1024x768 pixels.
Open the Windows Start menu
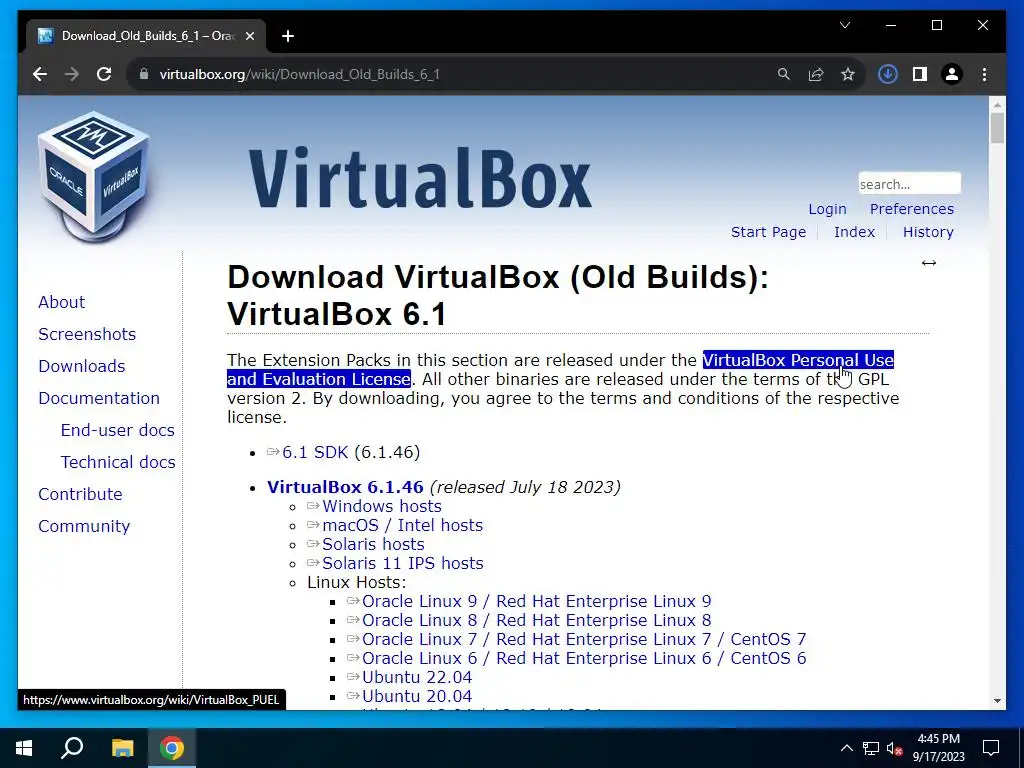click(x=24, y=748)
